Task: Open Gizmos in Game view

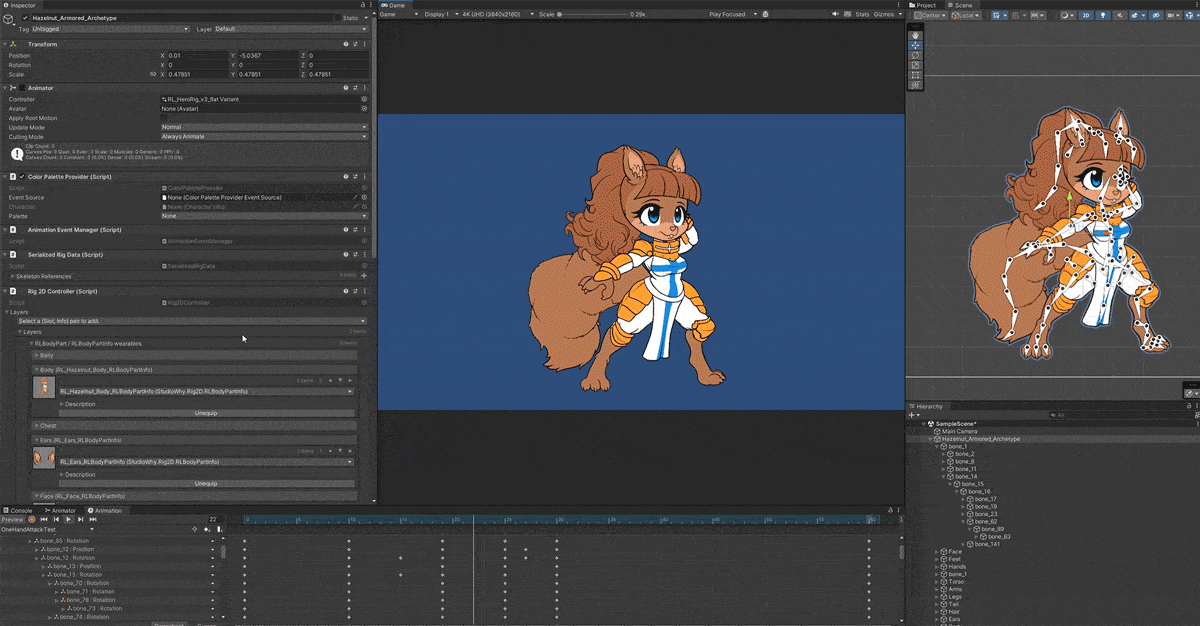Action: pos(885,15)
